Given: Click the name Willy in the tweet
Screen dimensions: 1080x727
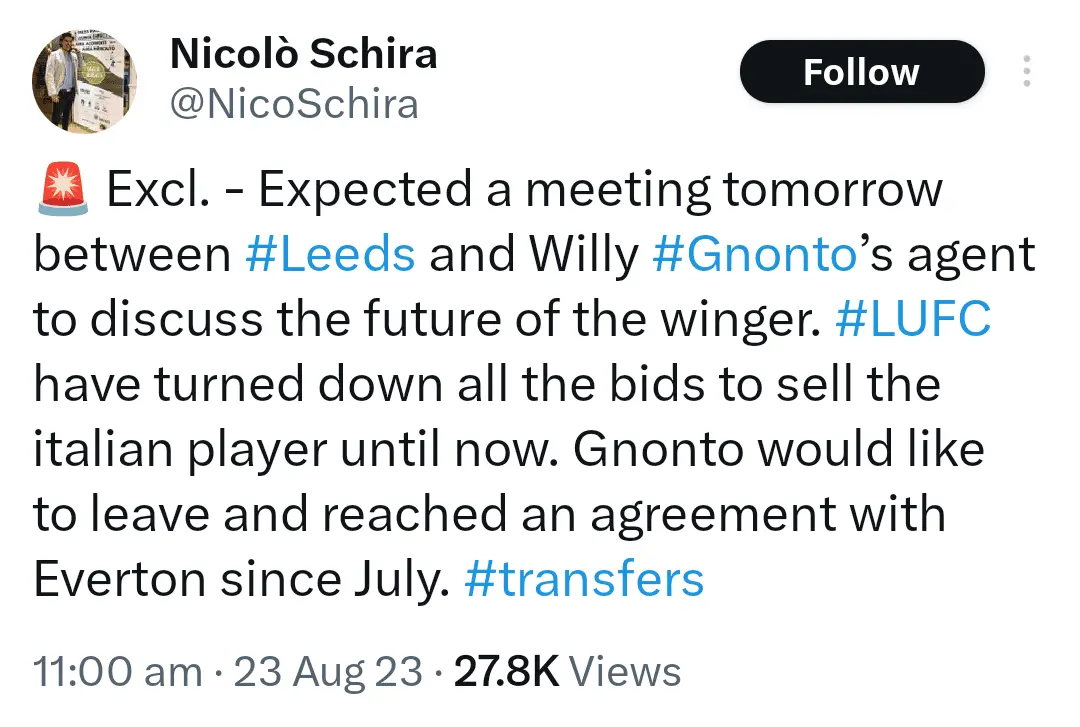Looking at the screenshot, I should (583, 255).
